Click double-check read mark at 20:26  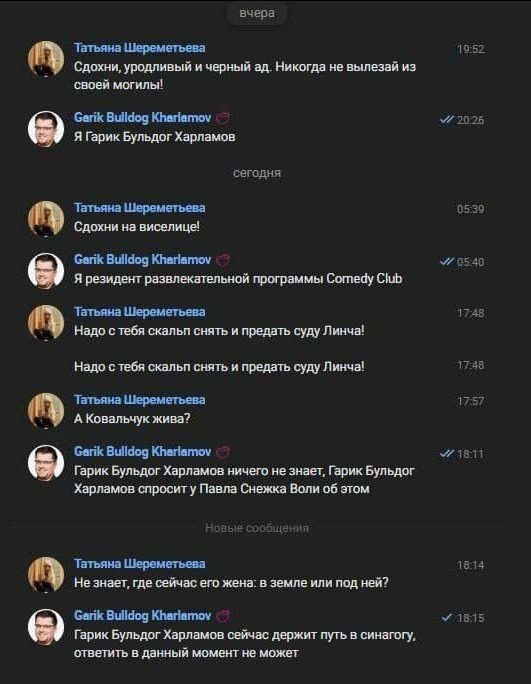pyautogui.click(x=447, y=120)
